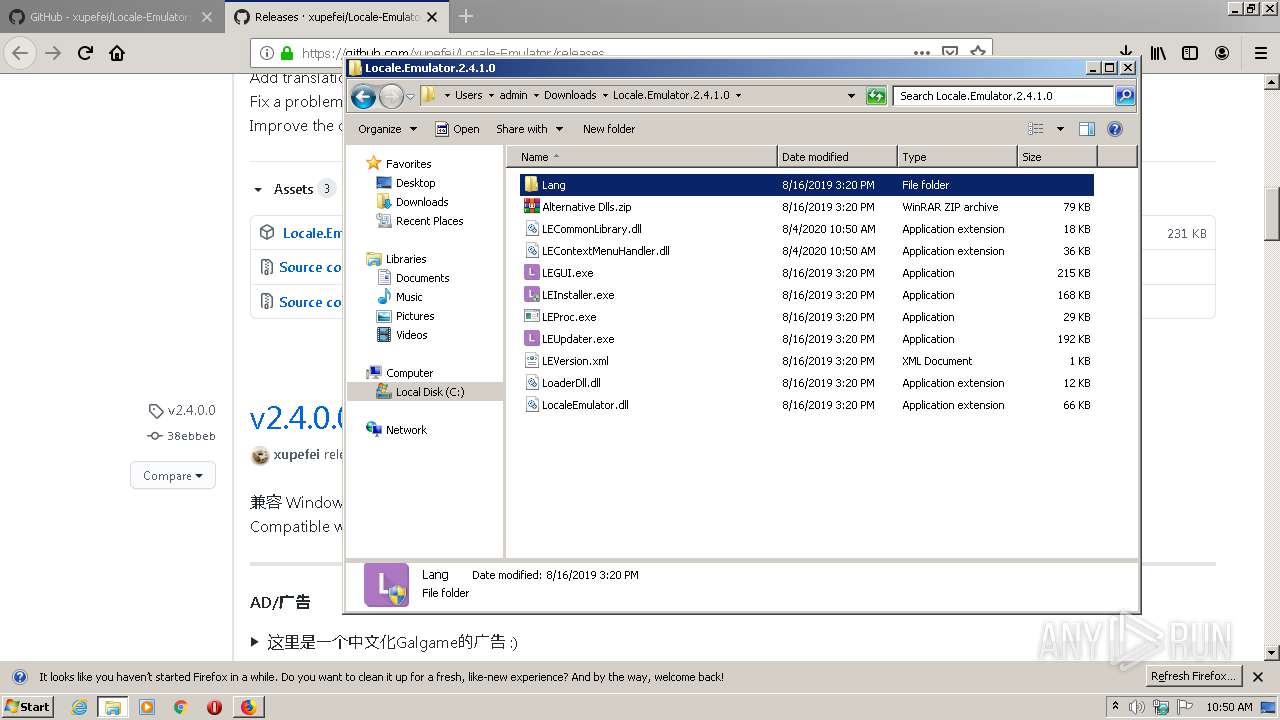Open a new Firefox tab
Image resolution: width=1280 pixels, height=720 pixels.
tap(466, 16)
